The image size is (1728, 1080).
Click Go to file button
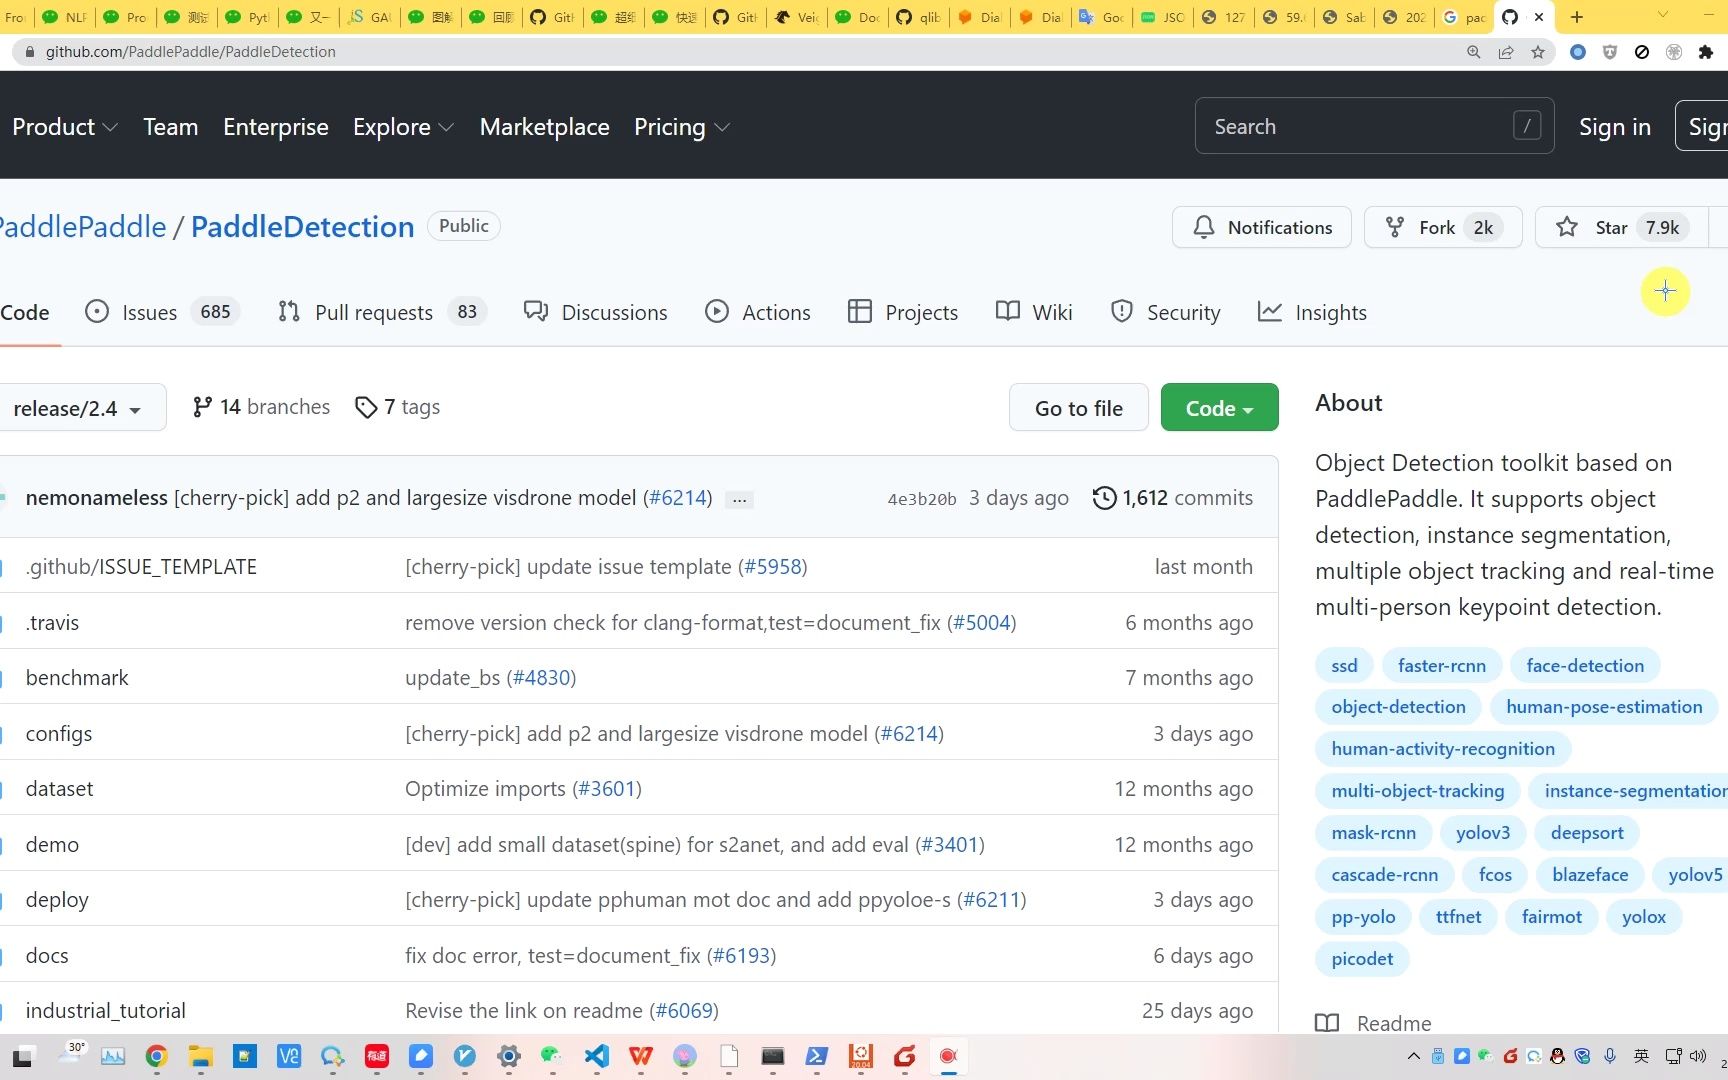coord(1079,408)
